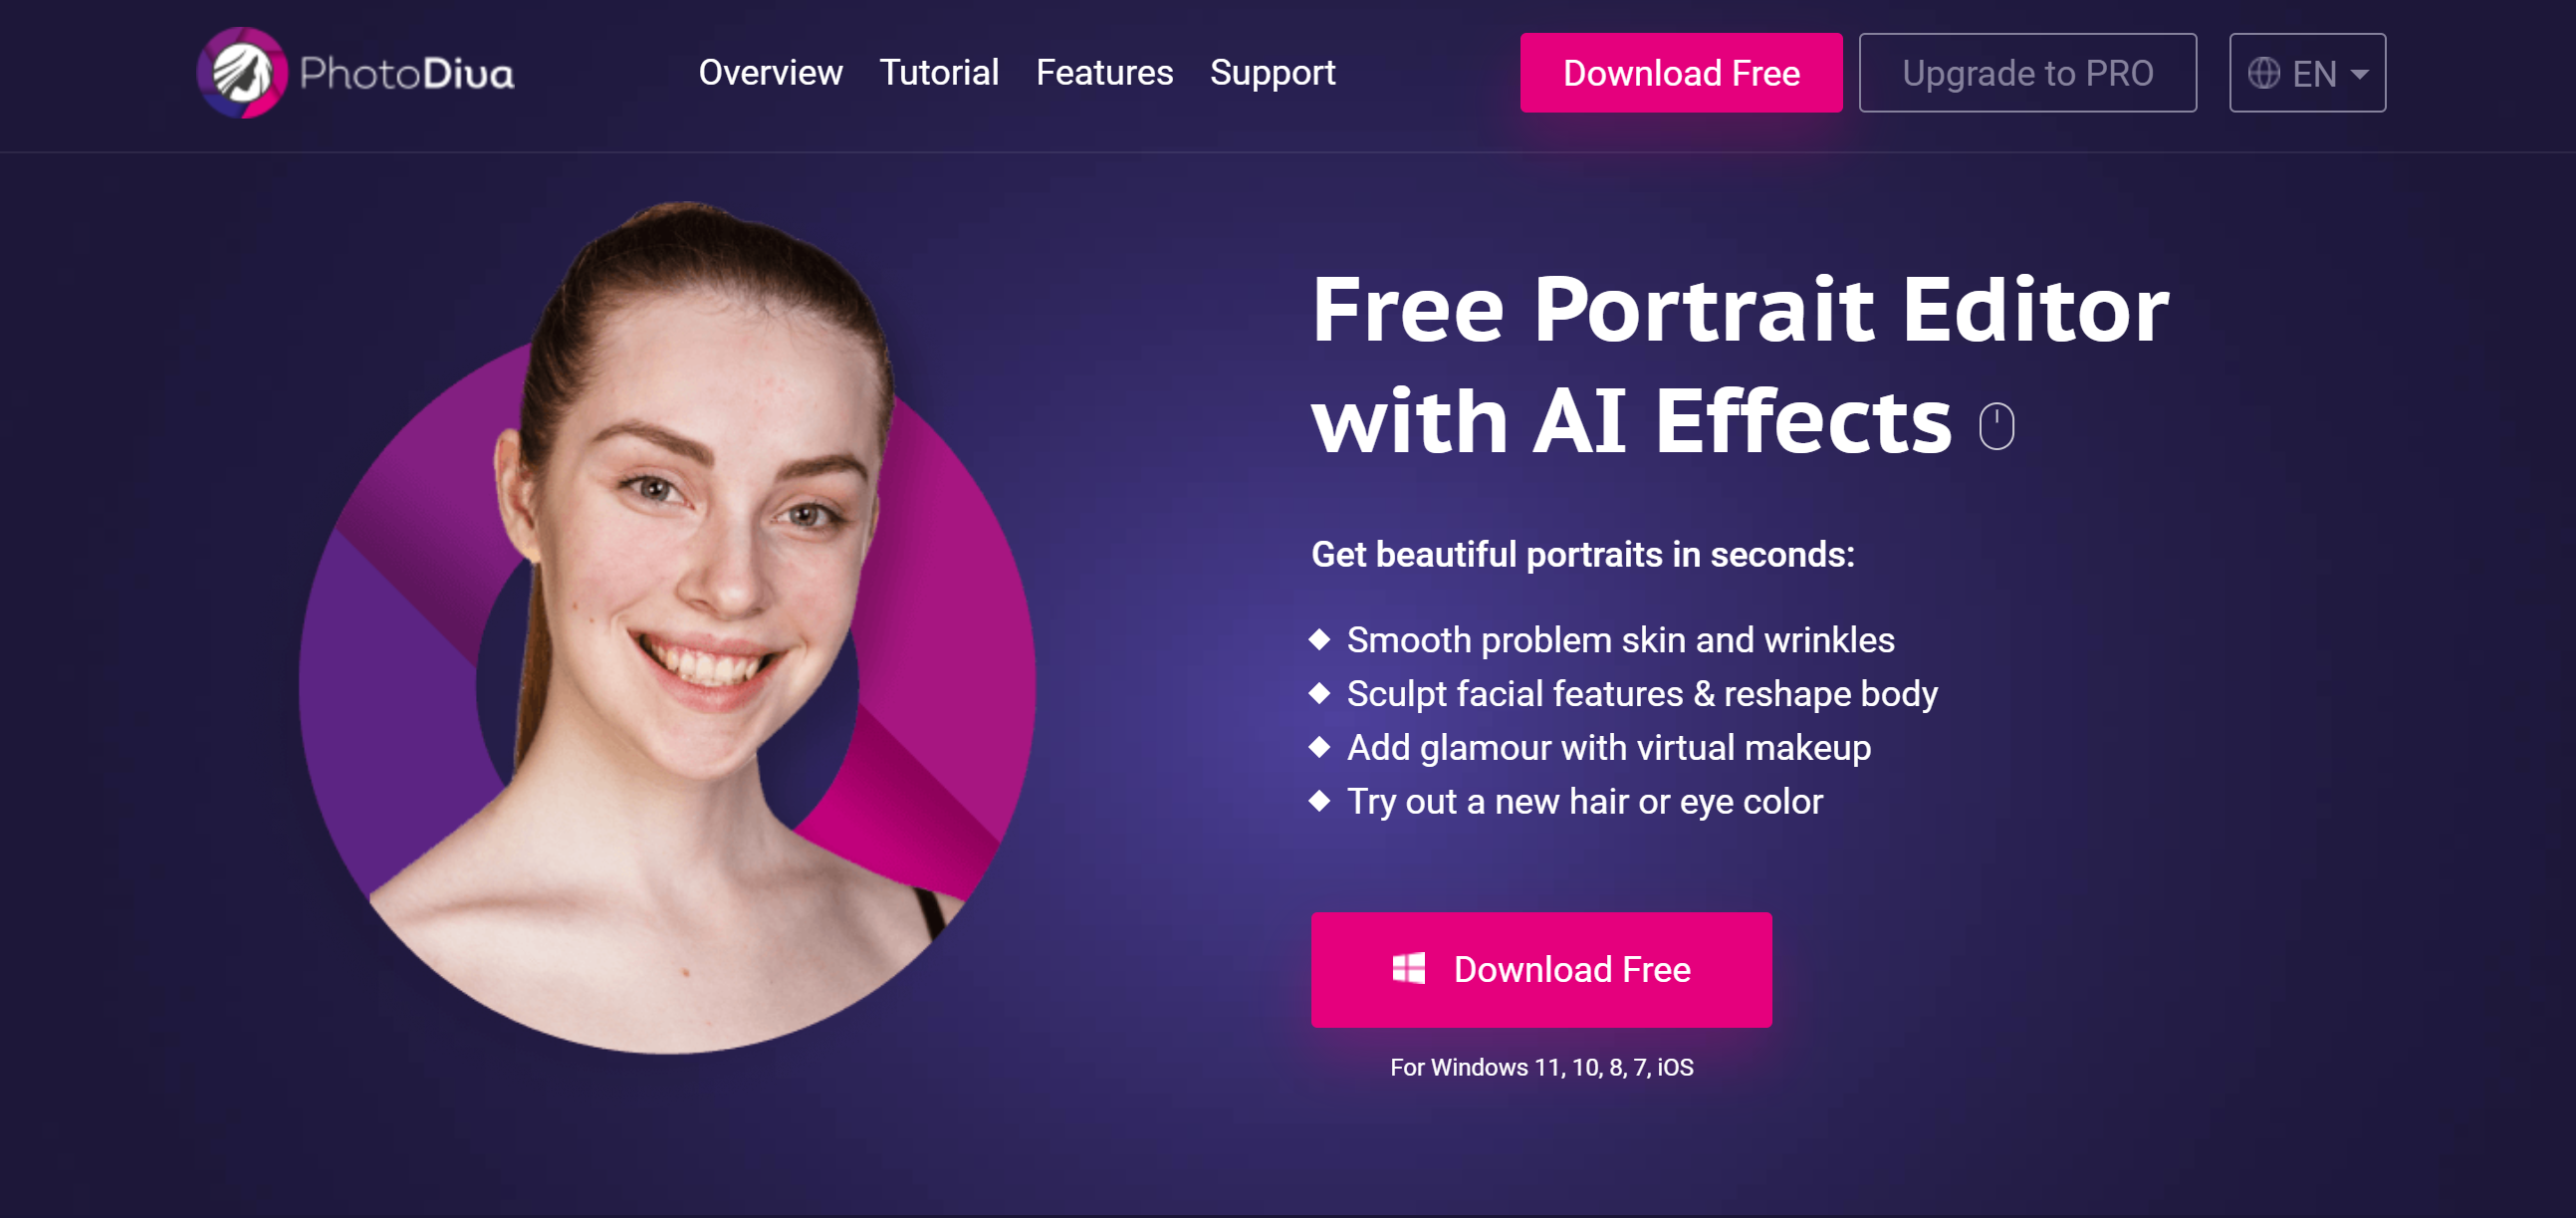Click the large Download Free hero button
Image resolution: width=2576 pixels, height=1218 pixels.
(1541, 969)
